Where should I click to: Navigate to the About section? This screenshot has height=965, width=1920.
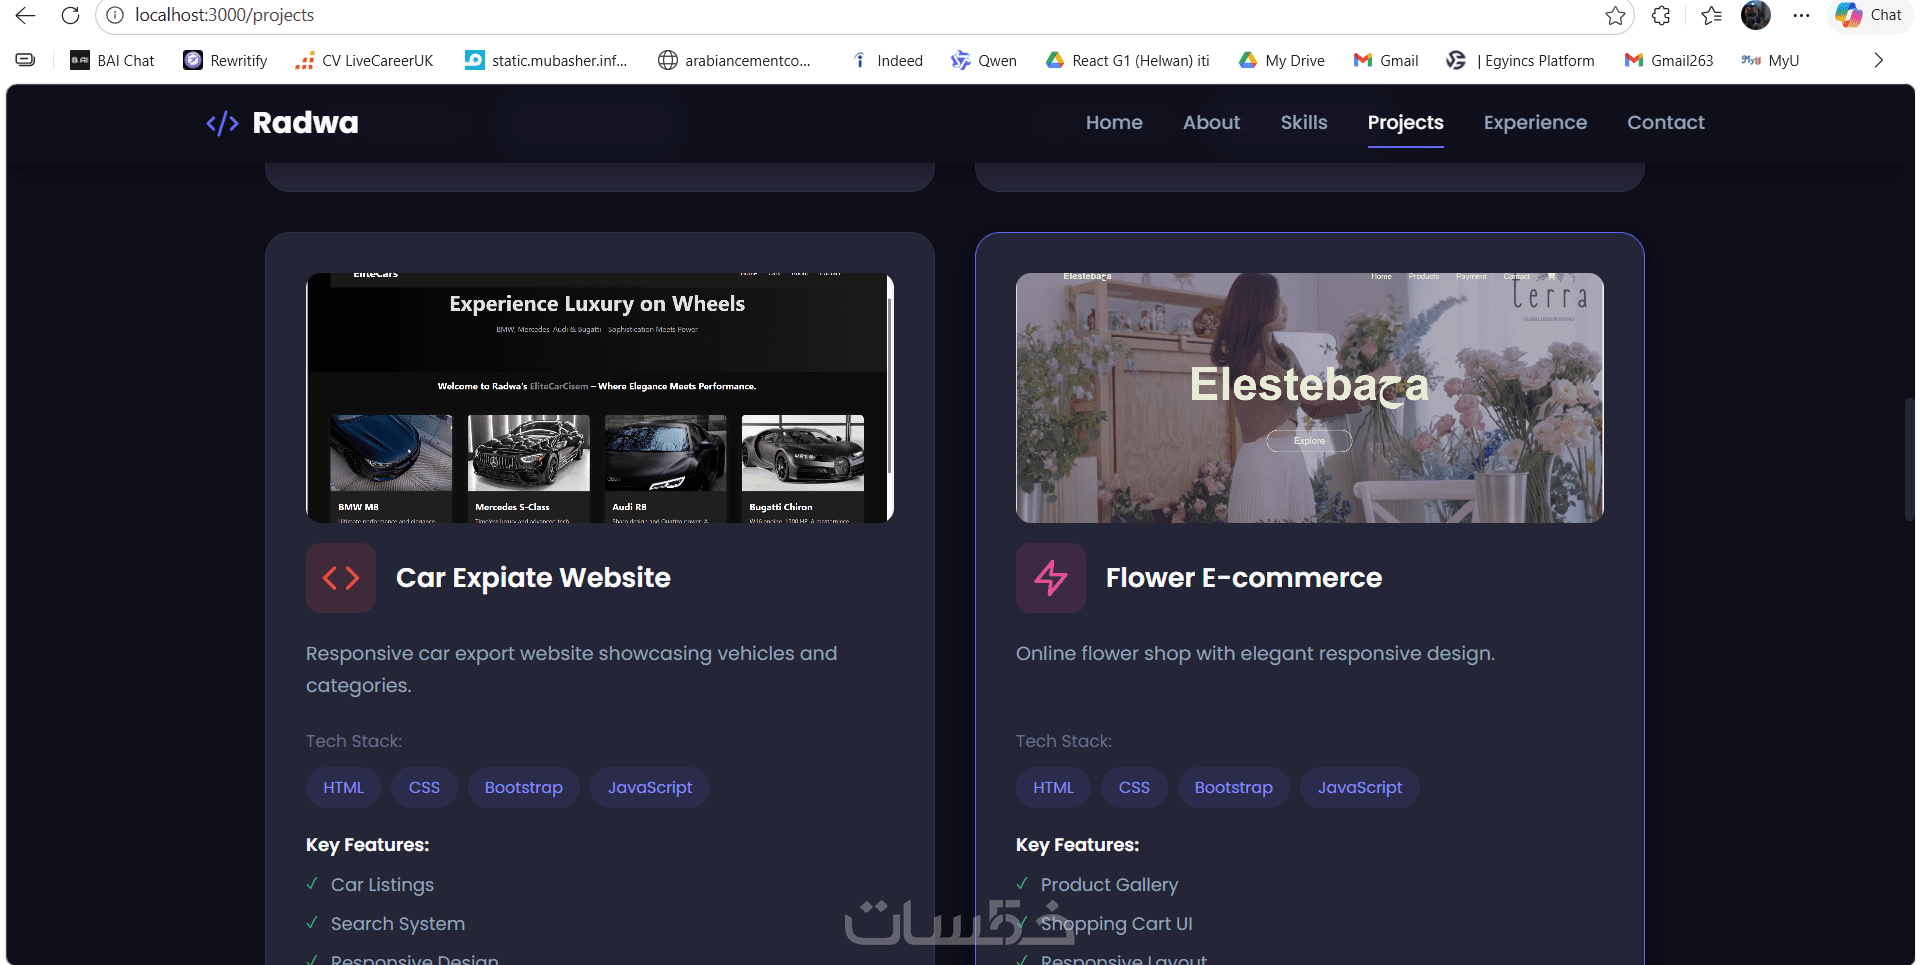click(x=1211, y=122)
